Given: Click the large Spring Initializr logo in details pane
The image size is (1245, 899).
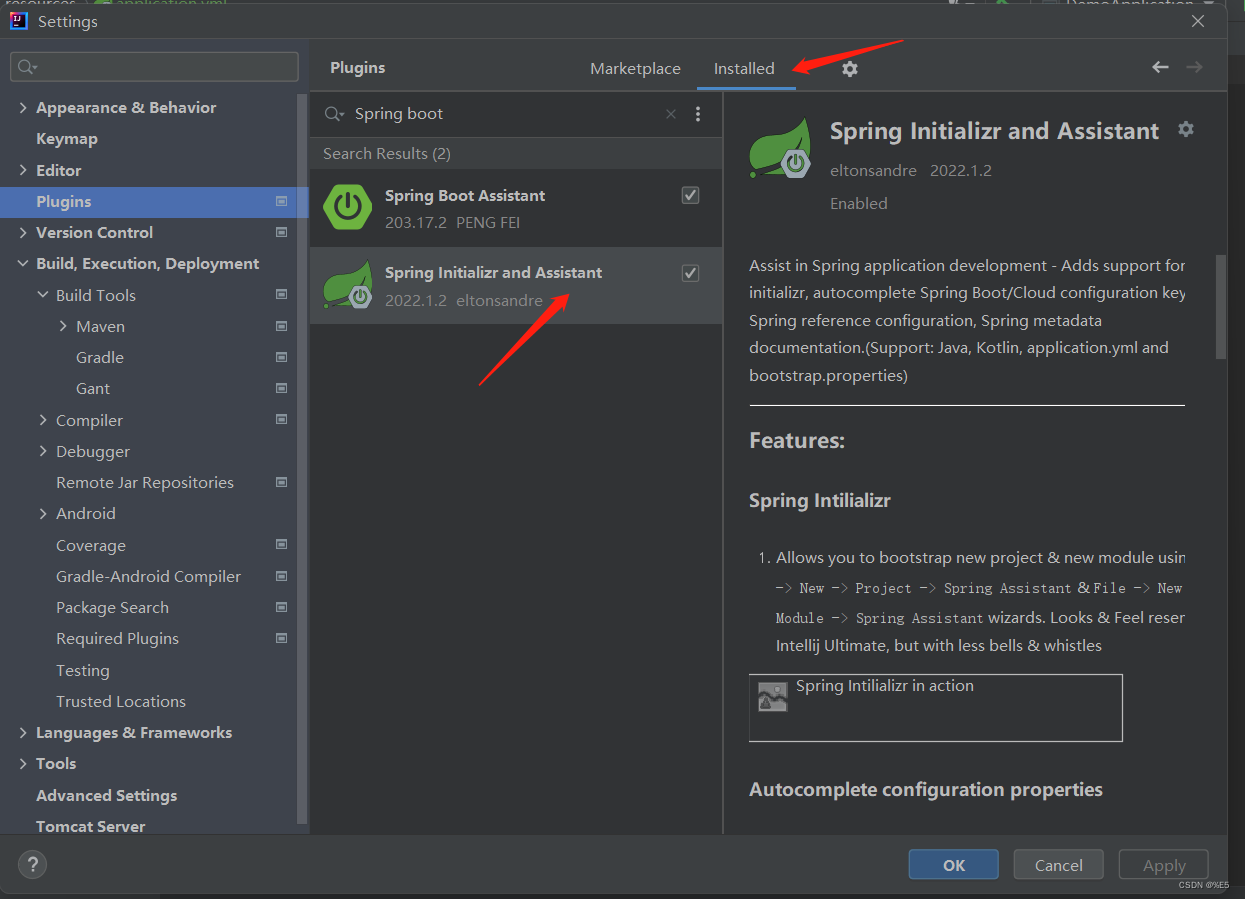Looking at the screenshot, I should point(781,149).
